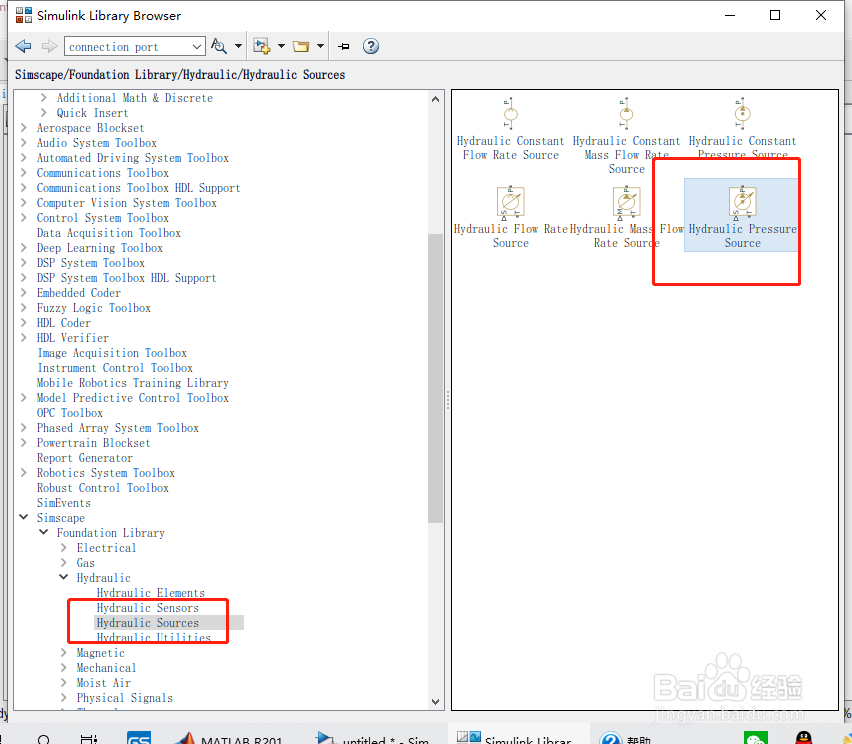Collapse the Simscape tree node

24,517
